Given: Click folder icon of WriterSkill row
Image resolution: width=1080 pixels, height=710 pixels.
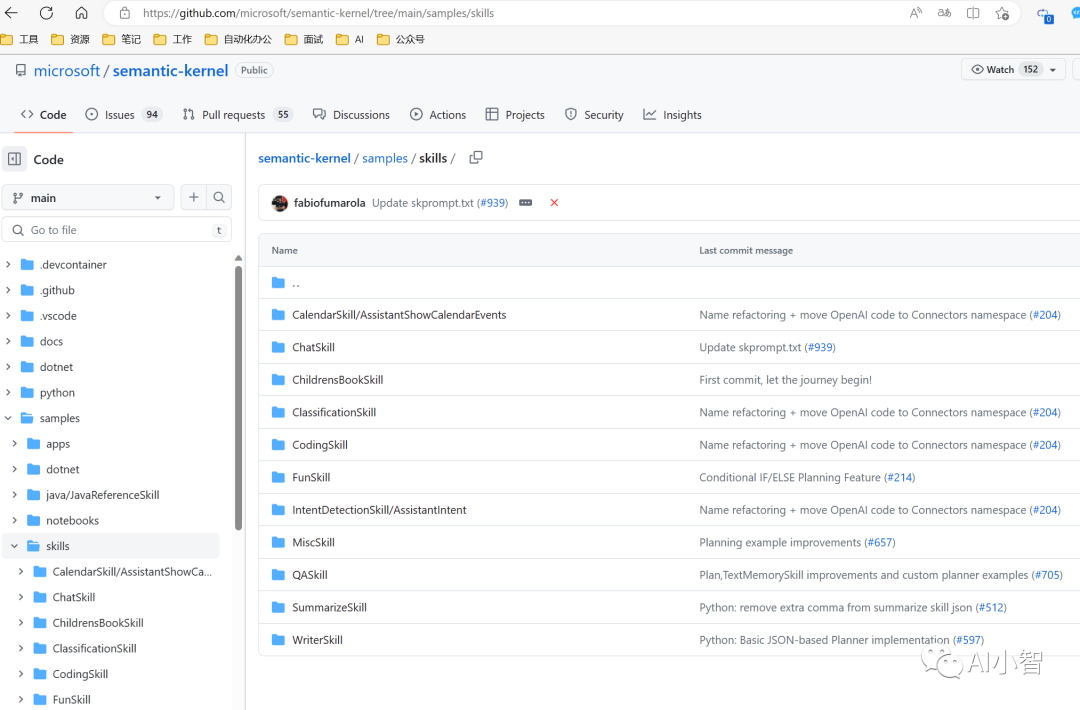Looking at the screenshot, I should 278,640.
